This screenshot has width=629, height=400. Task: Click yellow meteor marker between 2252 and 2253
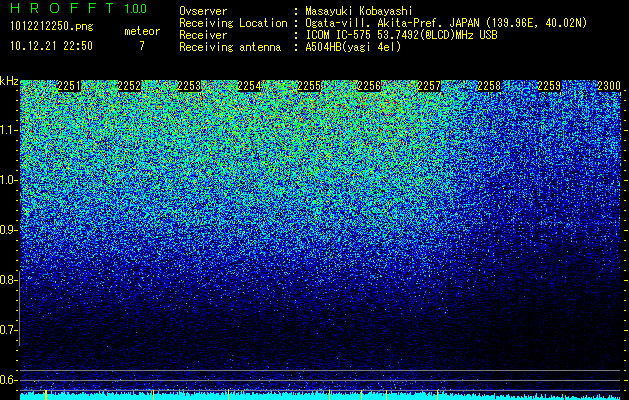[153, 395]
